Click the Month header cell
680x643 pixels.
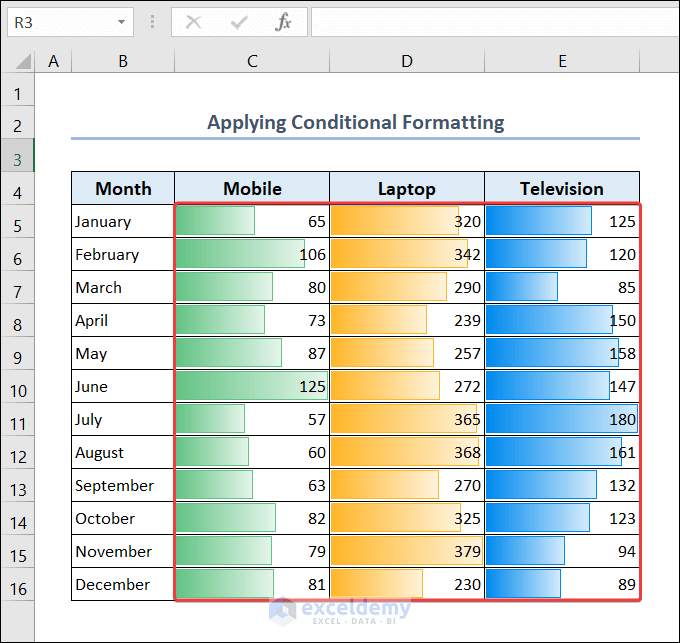(x=123, y=189)
